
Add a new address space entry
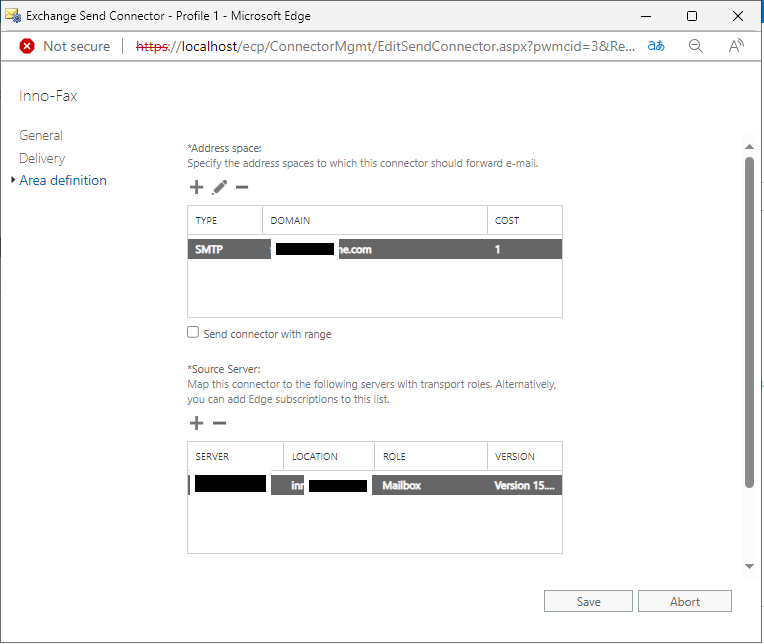[196, 187]
